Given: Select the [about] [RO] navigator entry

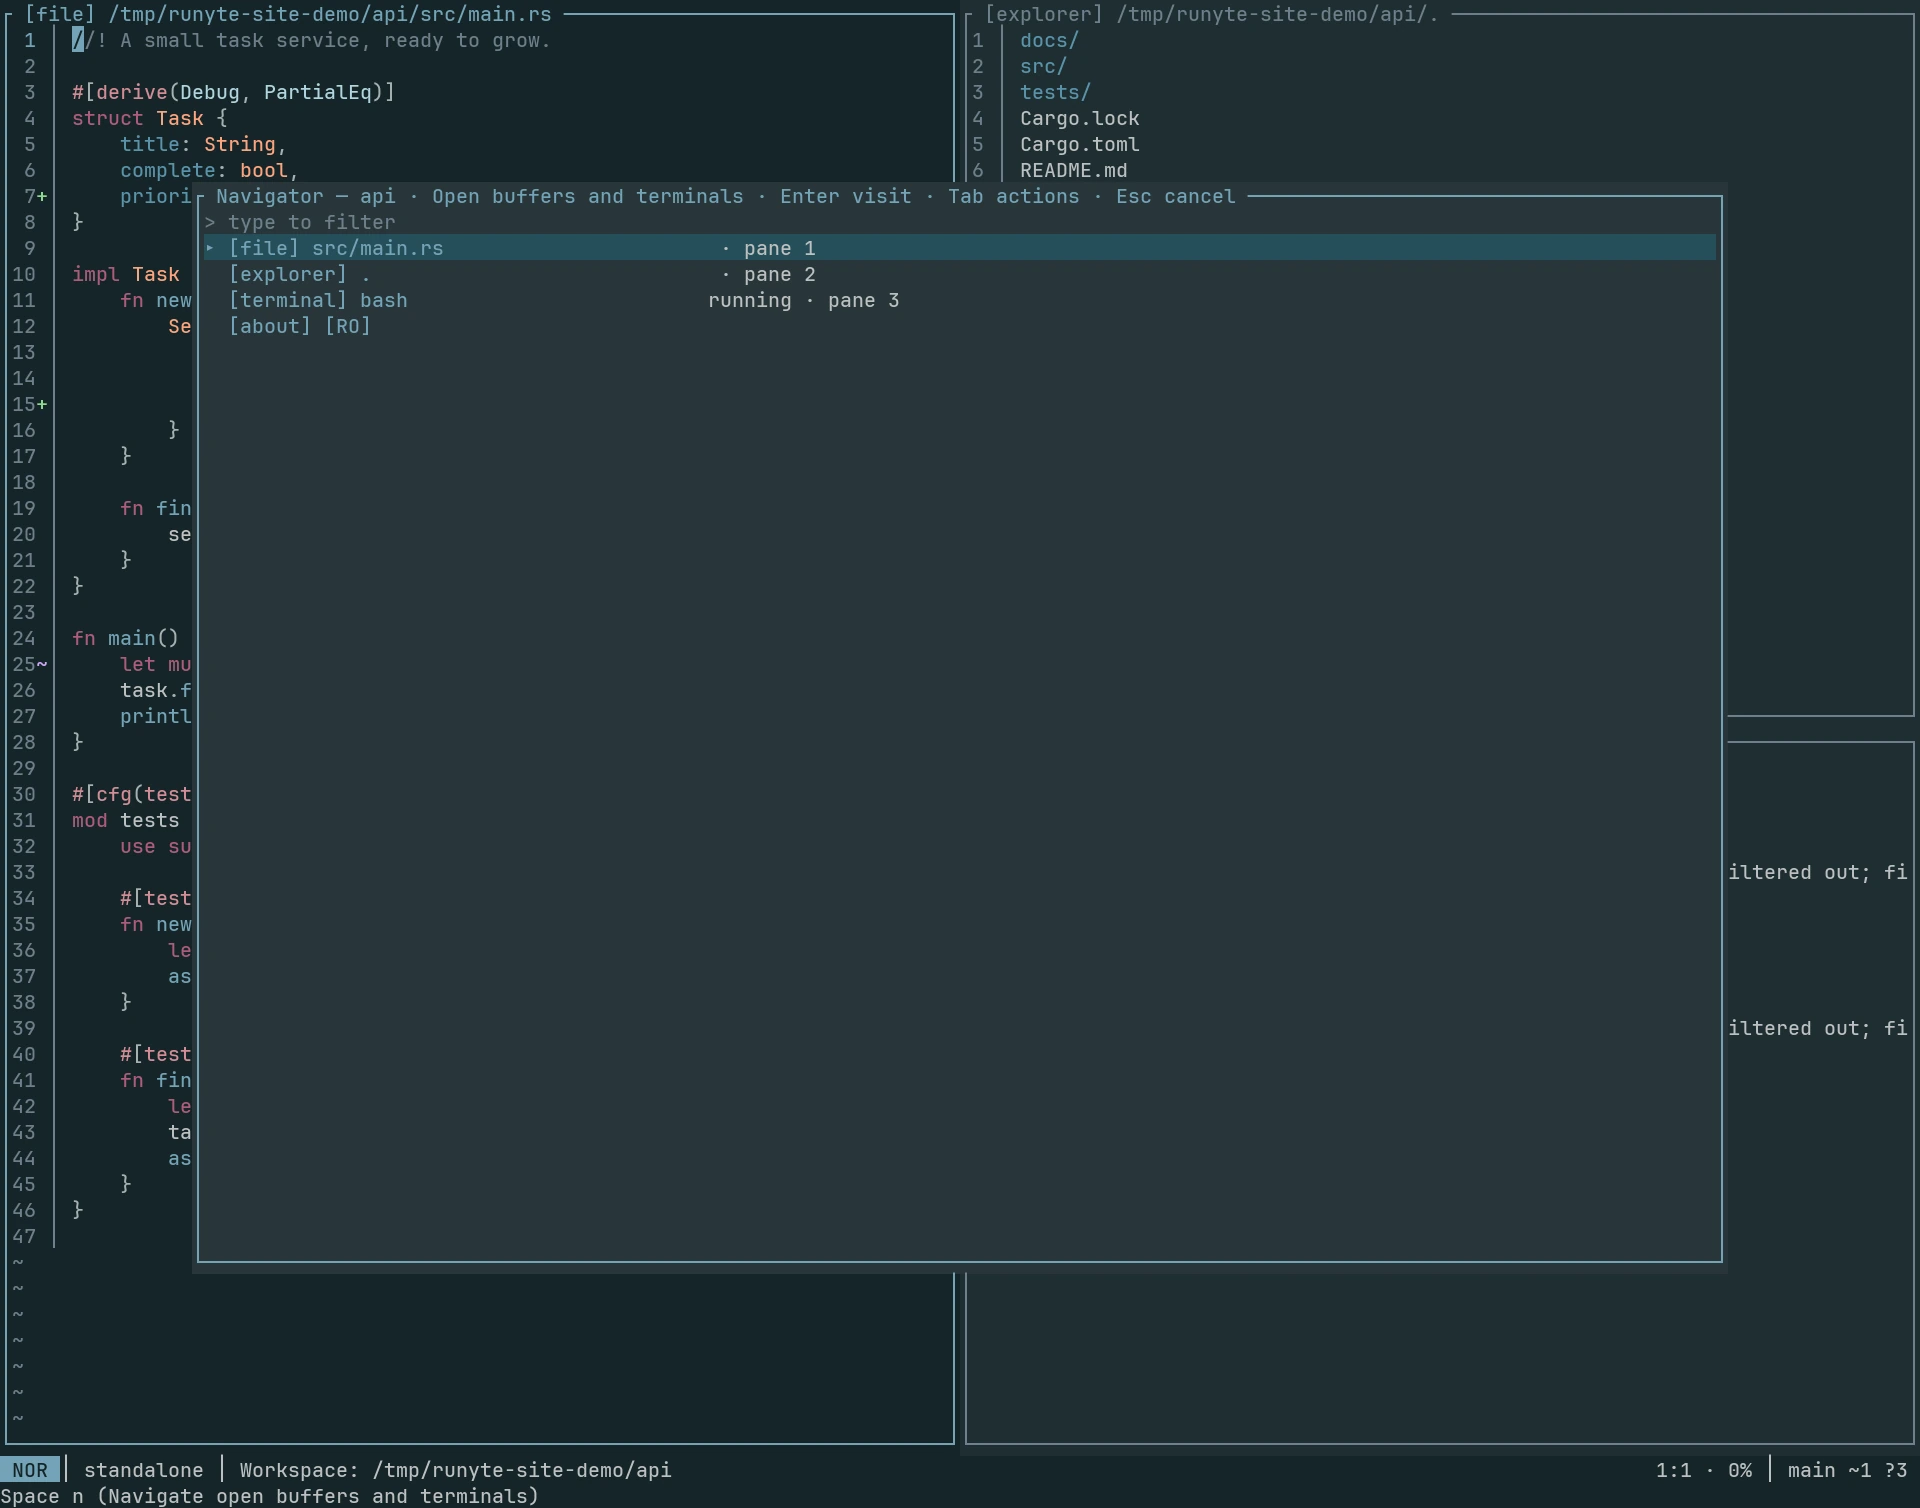Looking at the screenshot, I should click(960, 326).
